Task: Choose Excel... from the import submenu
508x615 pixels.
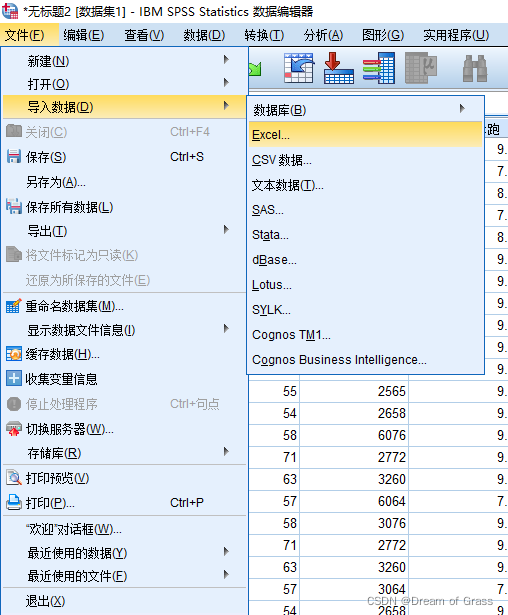Action: (365, 135)
